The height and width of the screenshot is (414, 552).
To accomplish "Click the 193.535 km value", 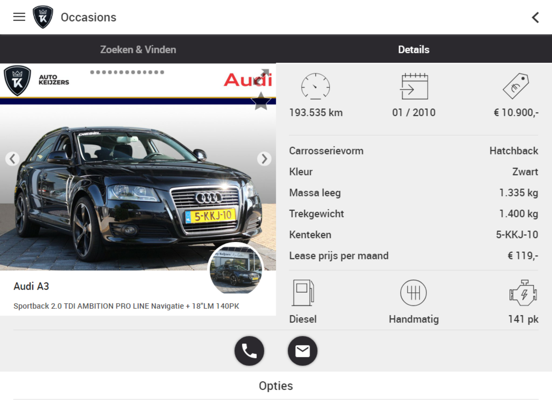I will coord(316,113).
